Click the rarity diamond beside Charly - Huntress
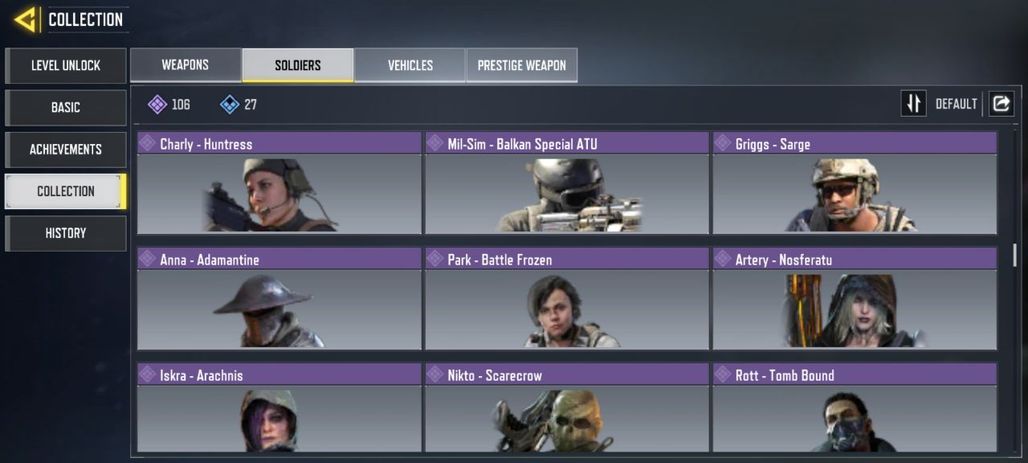 click(148, 143)
